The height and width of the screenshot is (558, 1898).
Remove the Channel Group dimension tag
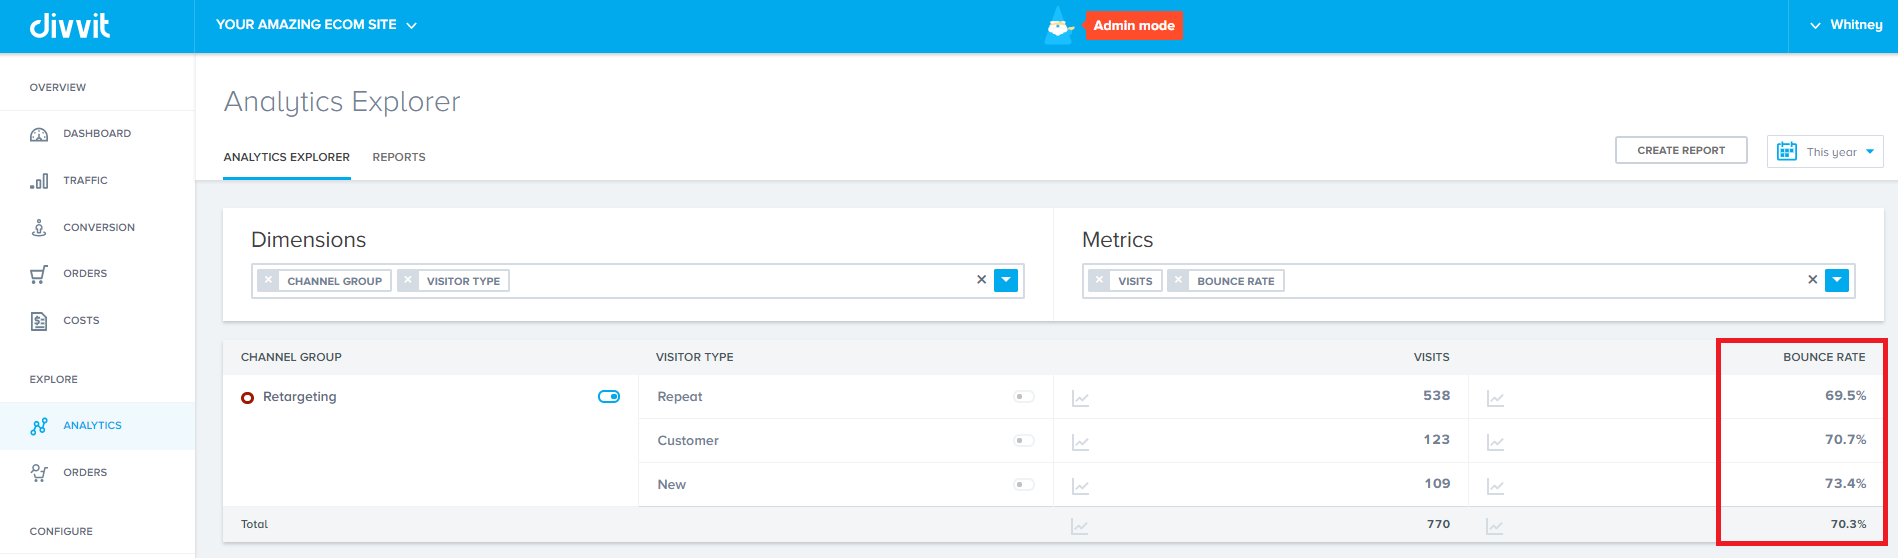[x=268, y=281]
